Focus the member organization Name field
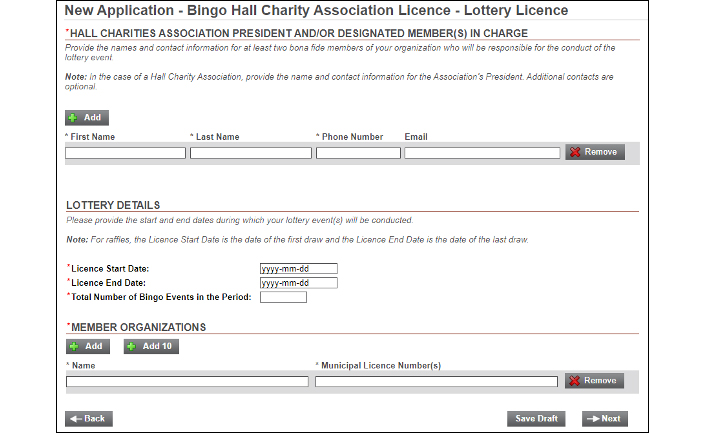Viewport: 706px width, 433px height. click(x=187, y=382)
